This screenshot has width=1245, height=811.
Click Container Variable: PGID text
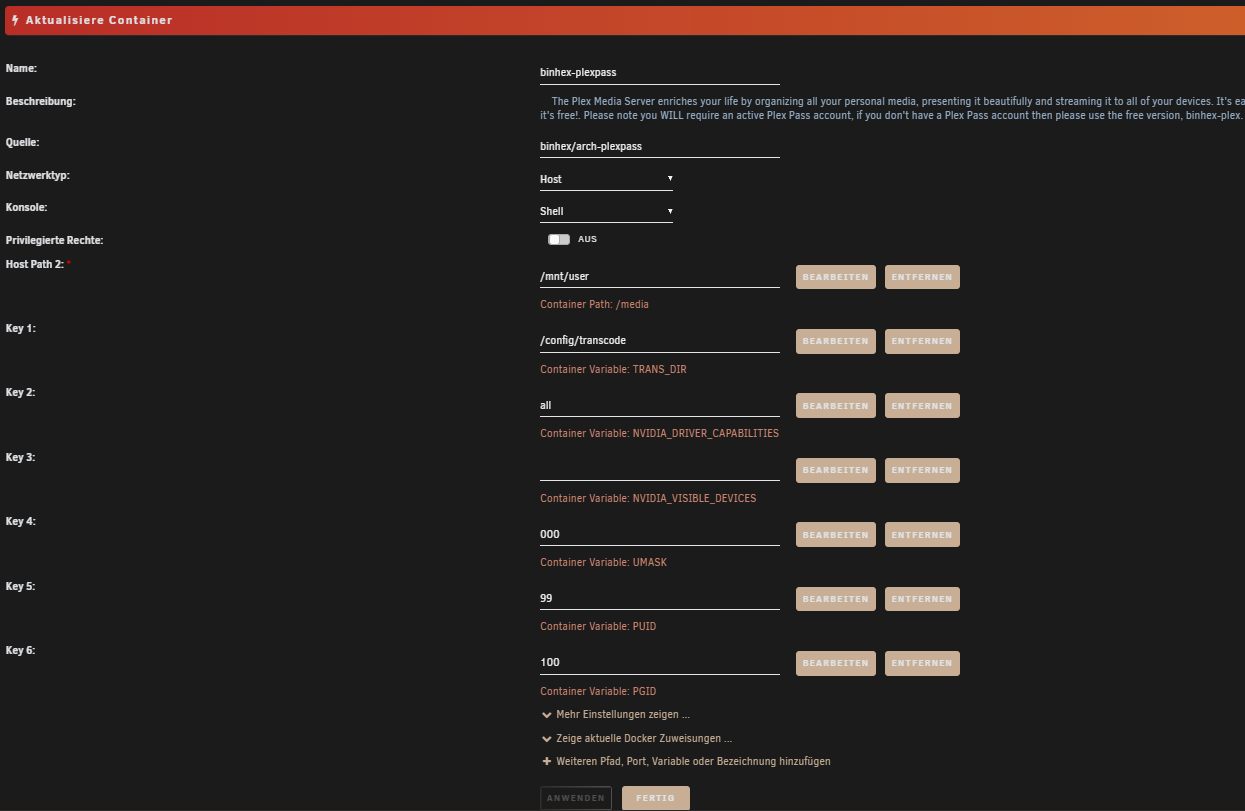(x=598, y=691)
